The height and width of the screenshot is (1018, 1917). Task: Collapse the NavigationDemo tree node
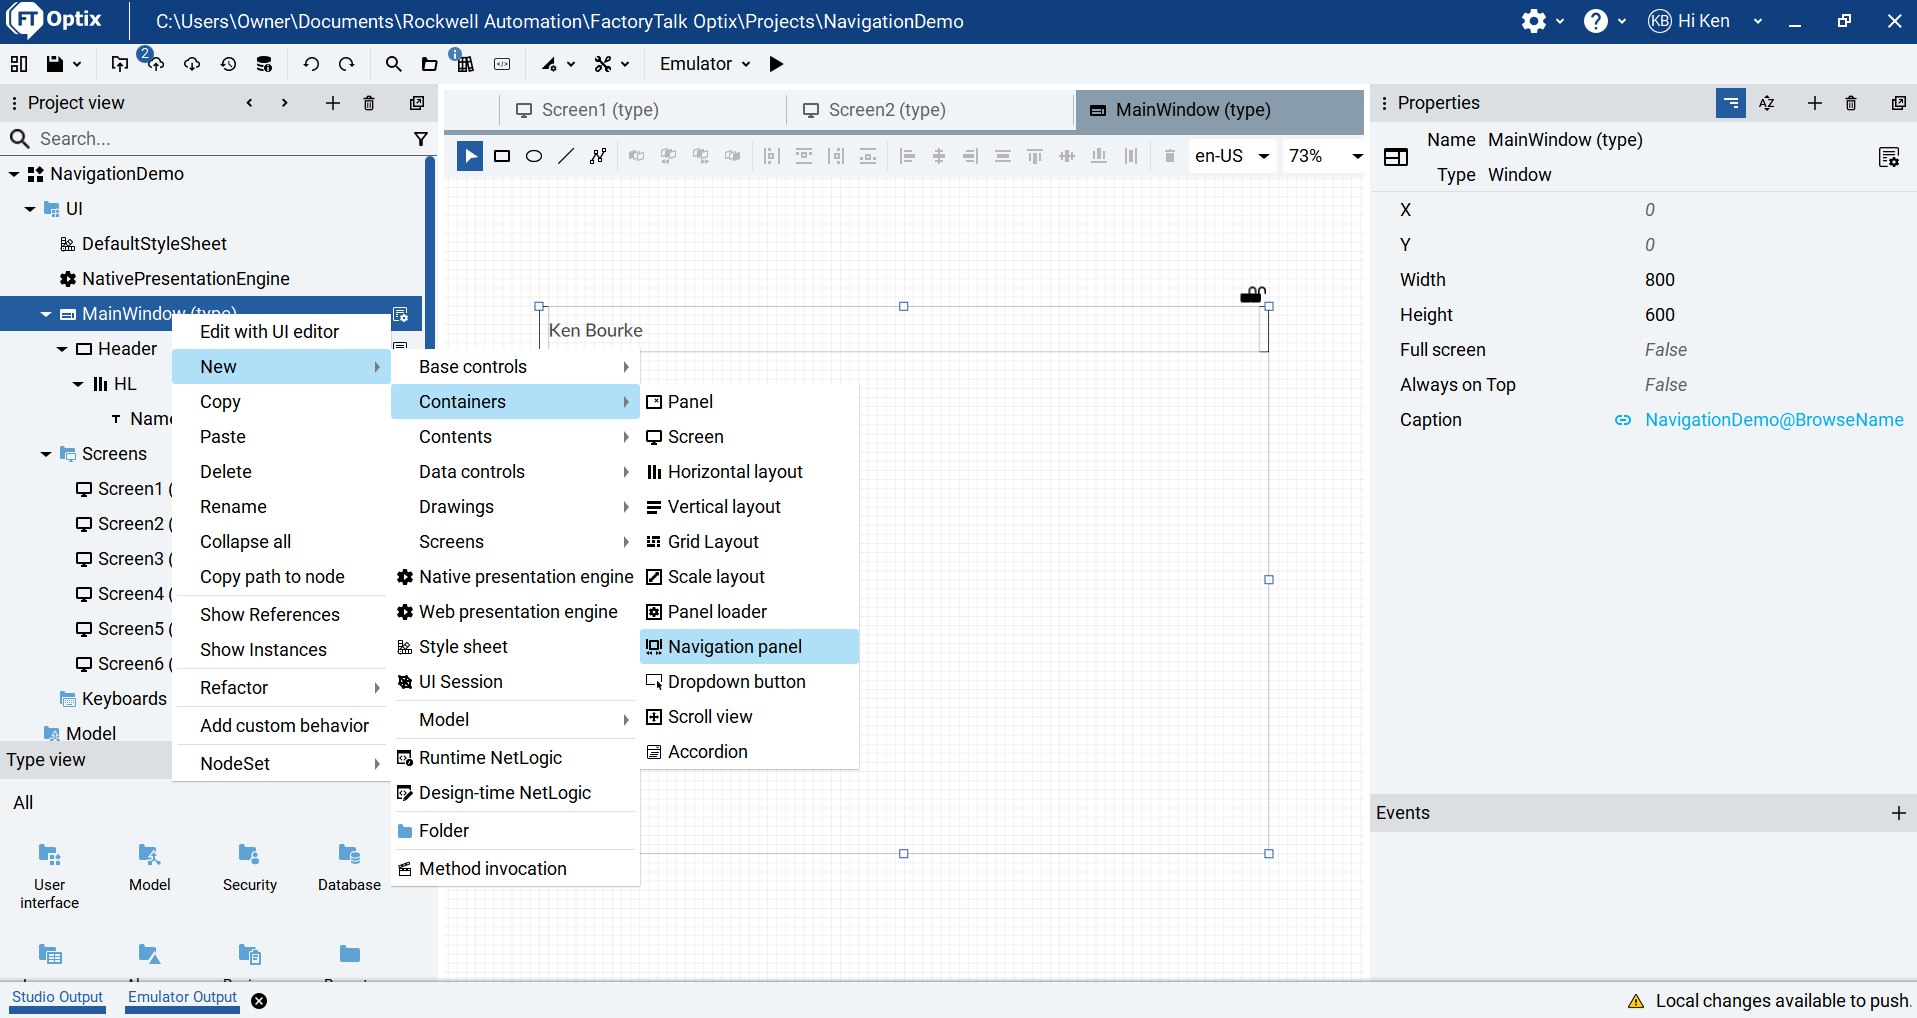pos(14,174)
